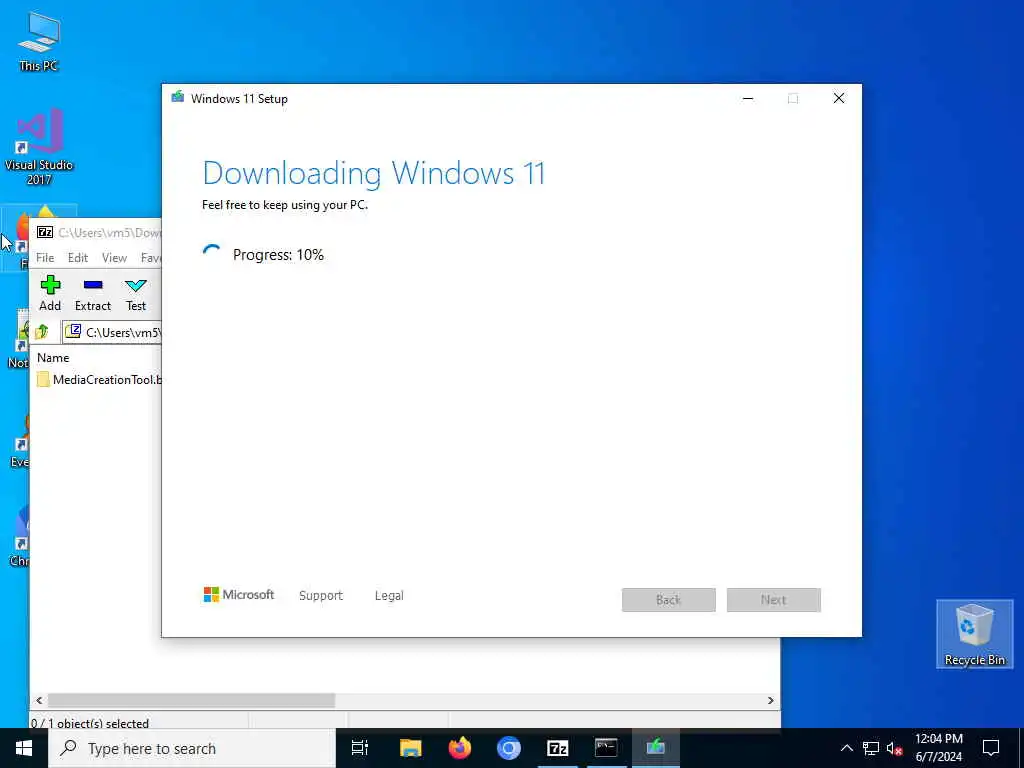The height and width of the screenshot is (768, 1024).
Task: Click the muted volume icon in tray
Action: [x=894, y=748]
